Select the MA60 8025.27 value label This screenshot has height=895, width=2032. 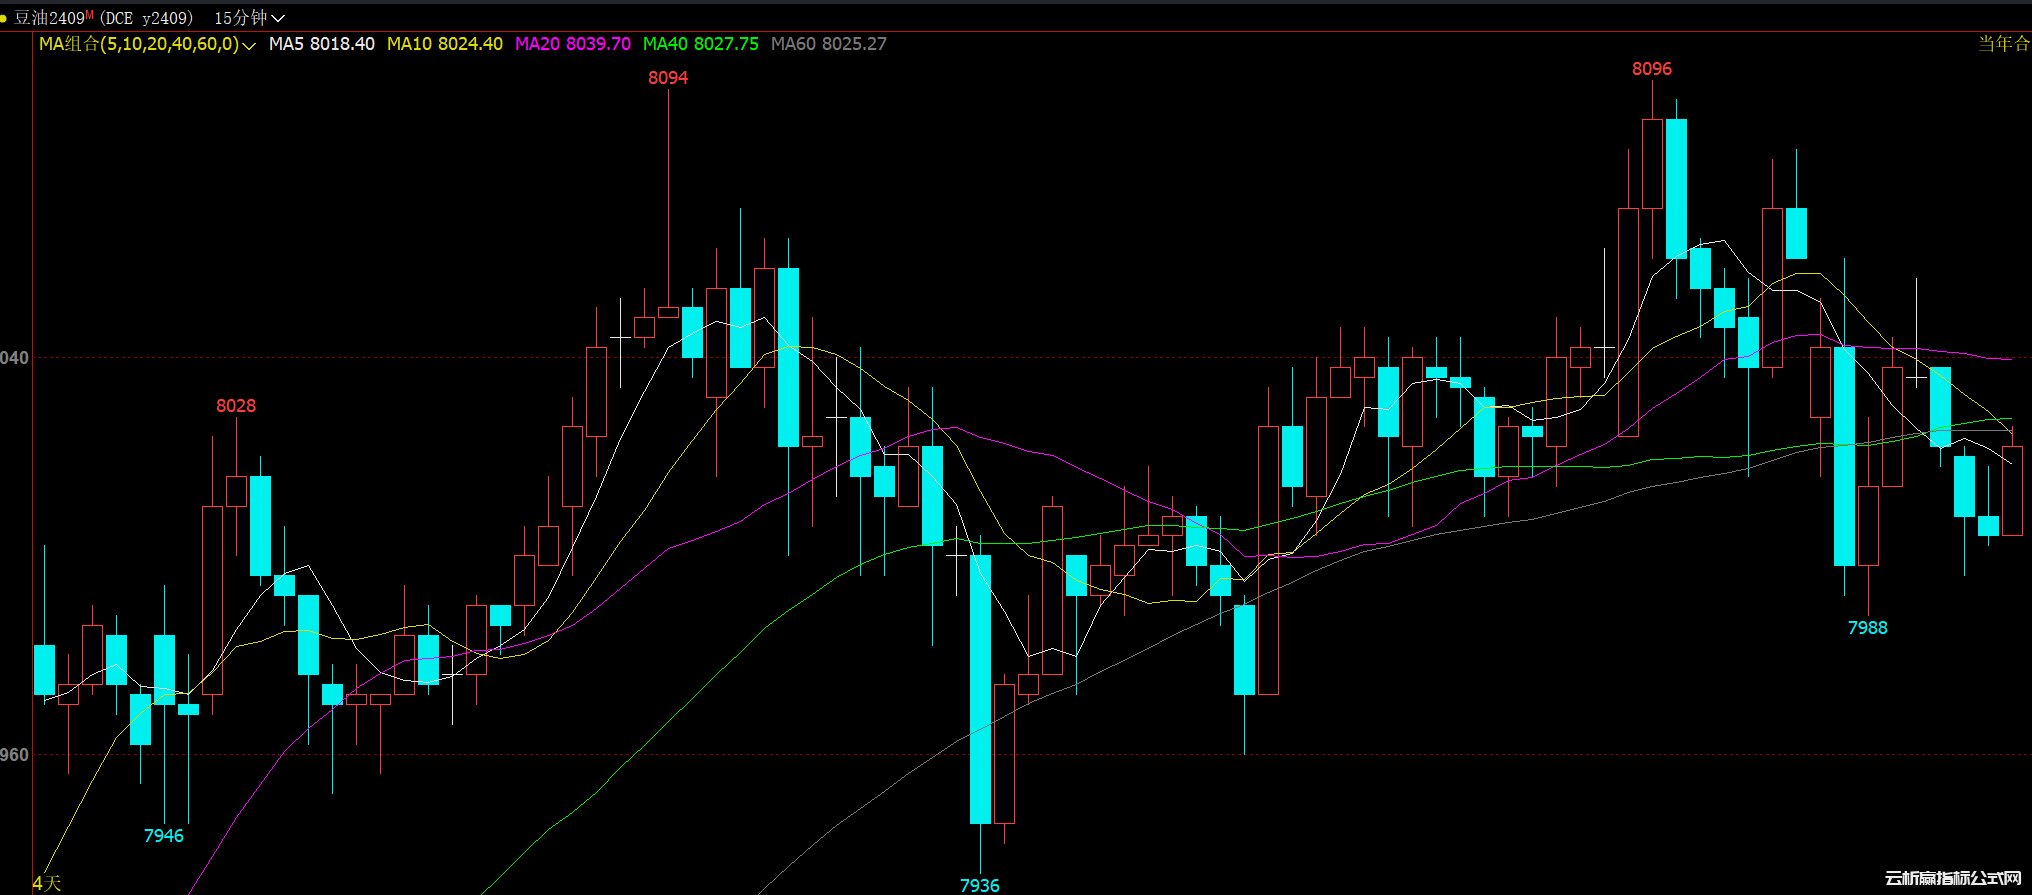pyautogui.click(x=829, y=44)
